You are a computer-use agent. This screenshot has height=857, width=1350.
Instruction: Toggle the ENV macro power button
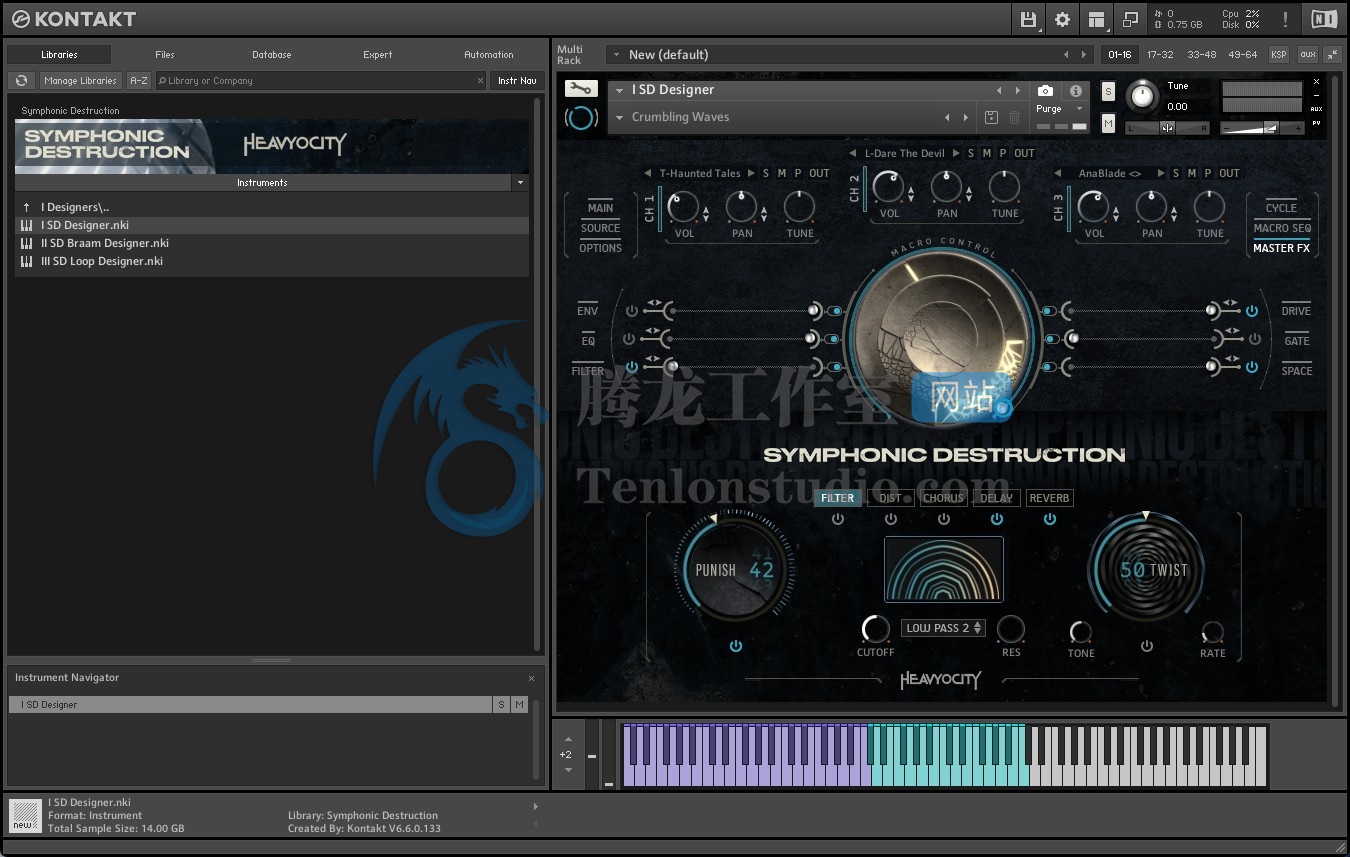click(632, 311)
